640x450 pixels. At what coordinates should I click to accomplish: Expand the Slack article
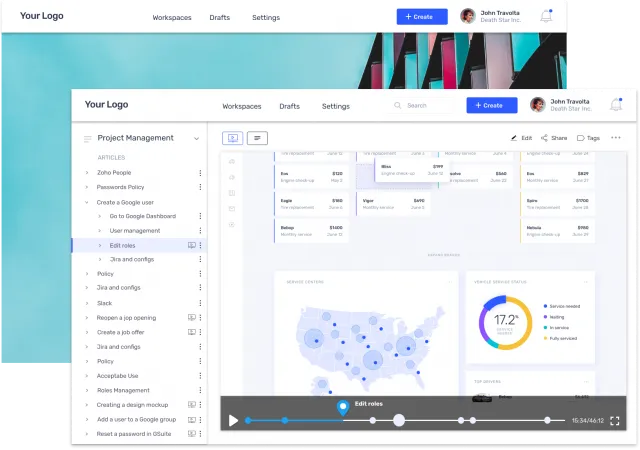pos(87,303)
